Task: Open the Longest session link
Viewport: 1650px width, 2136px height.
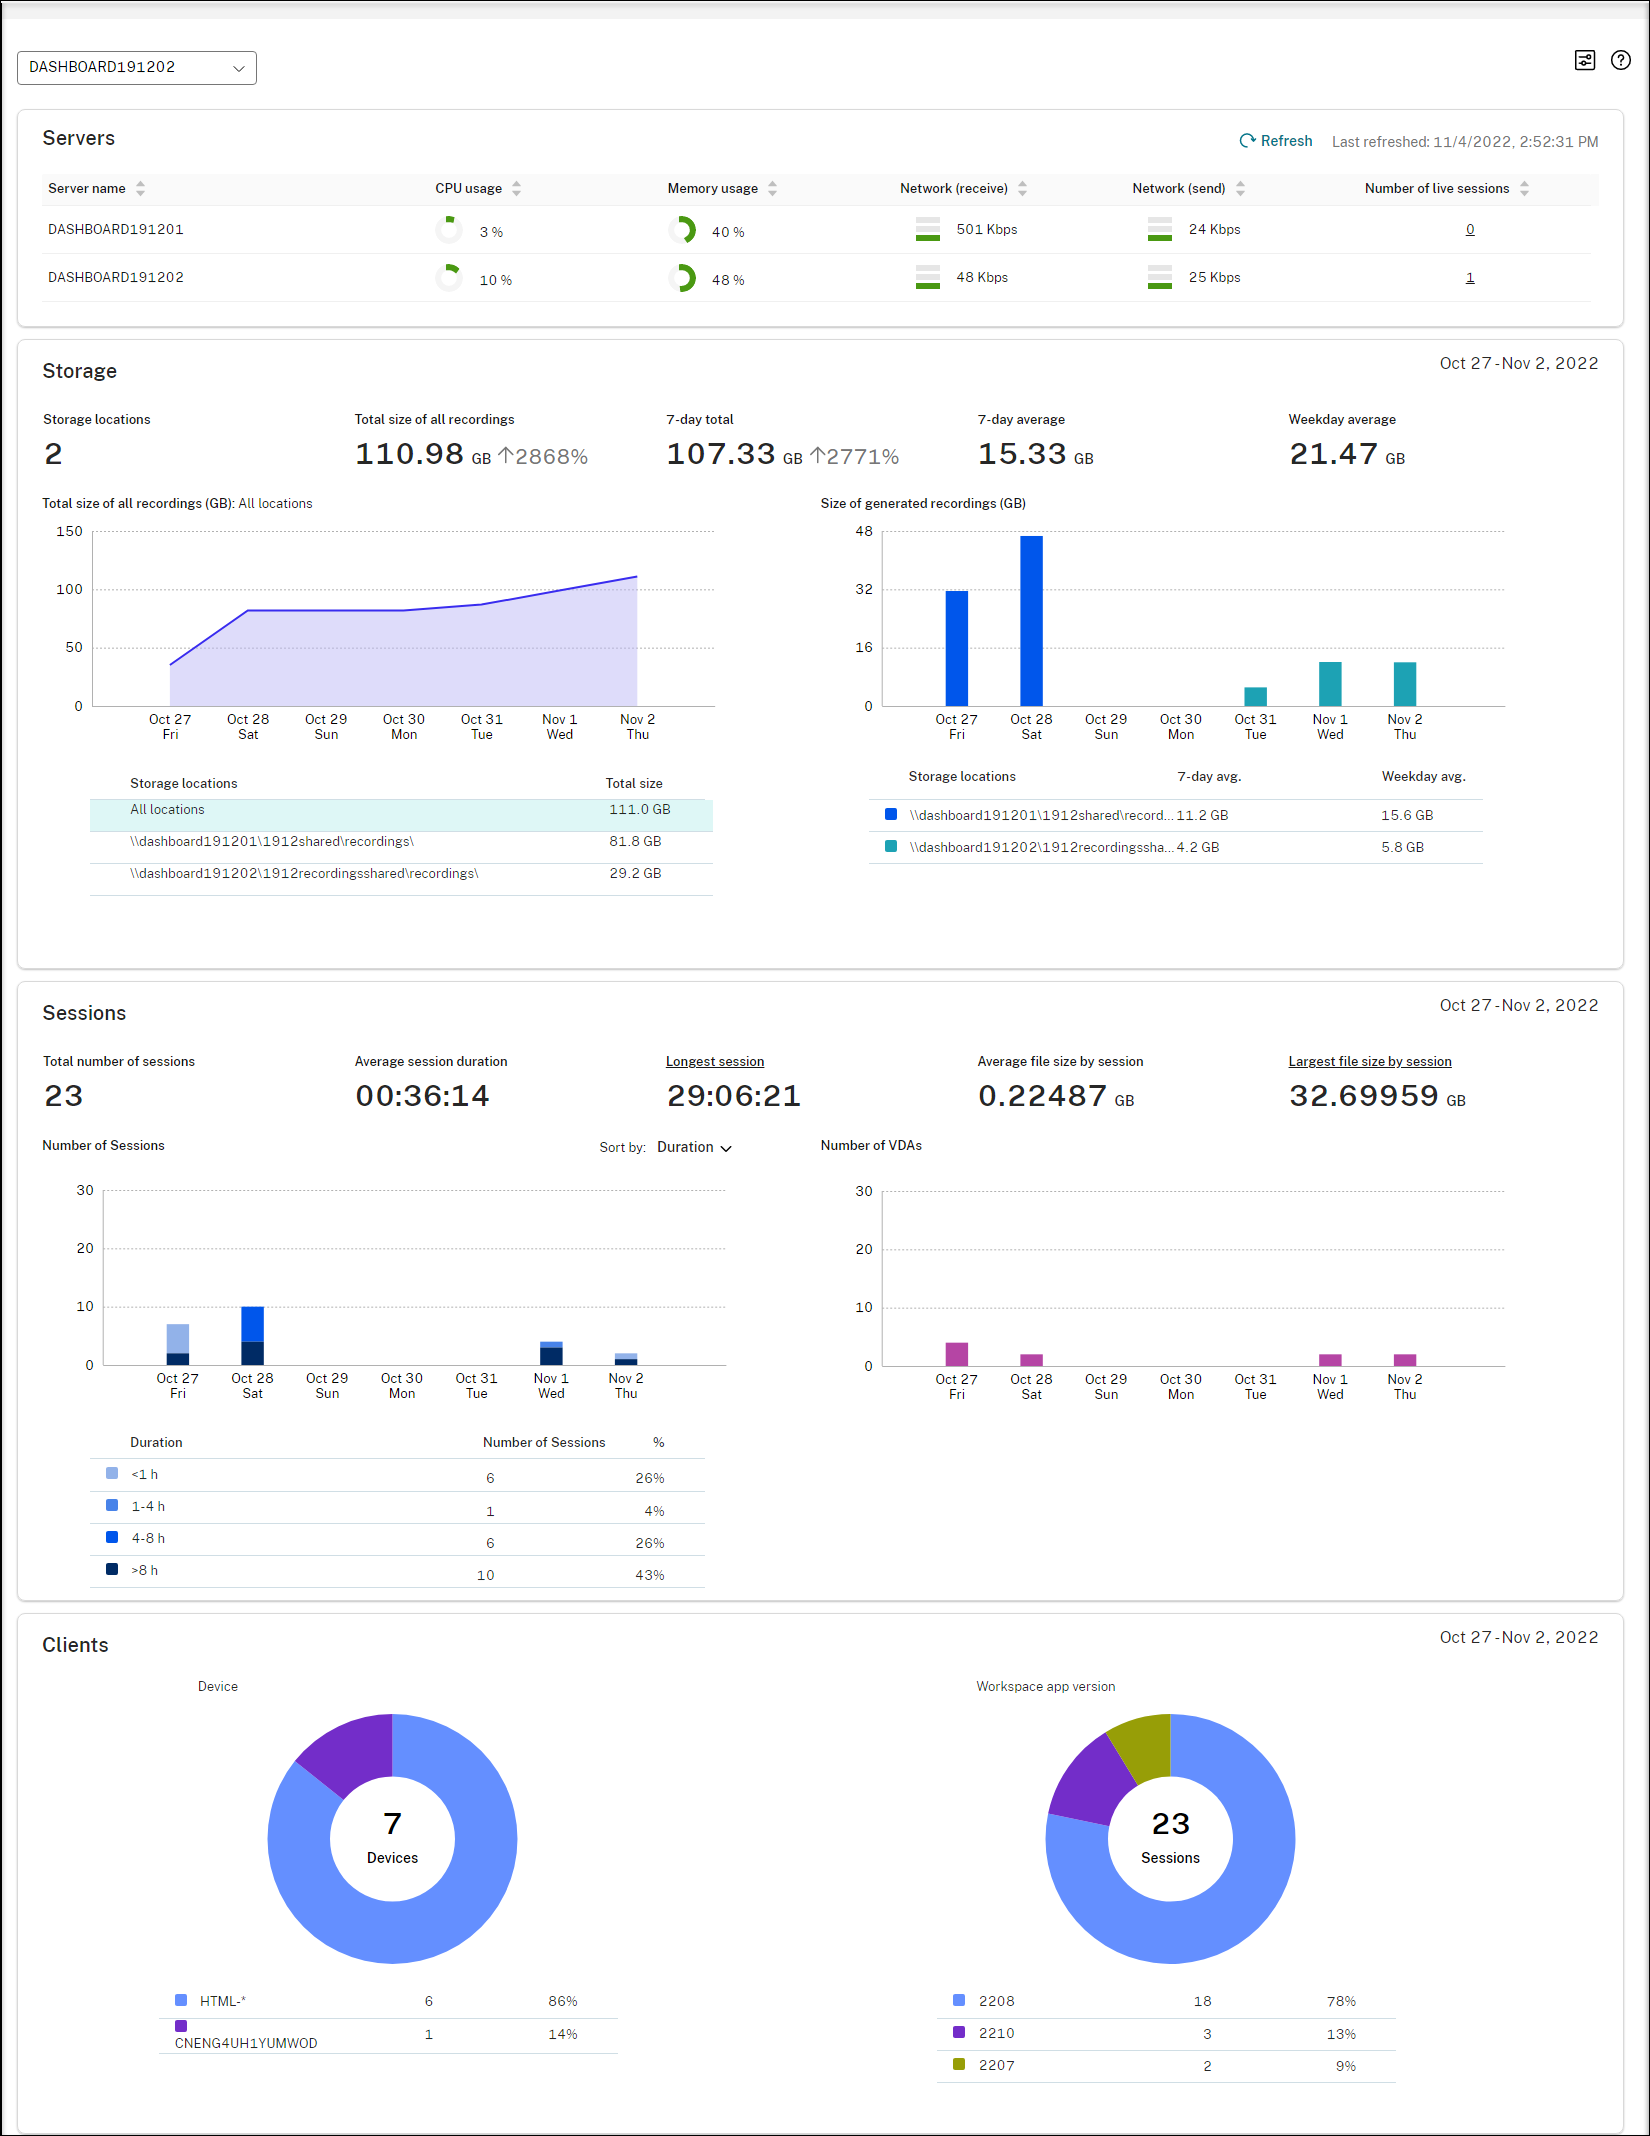Action: pyautogui.click(x=714, y=1061)
